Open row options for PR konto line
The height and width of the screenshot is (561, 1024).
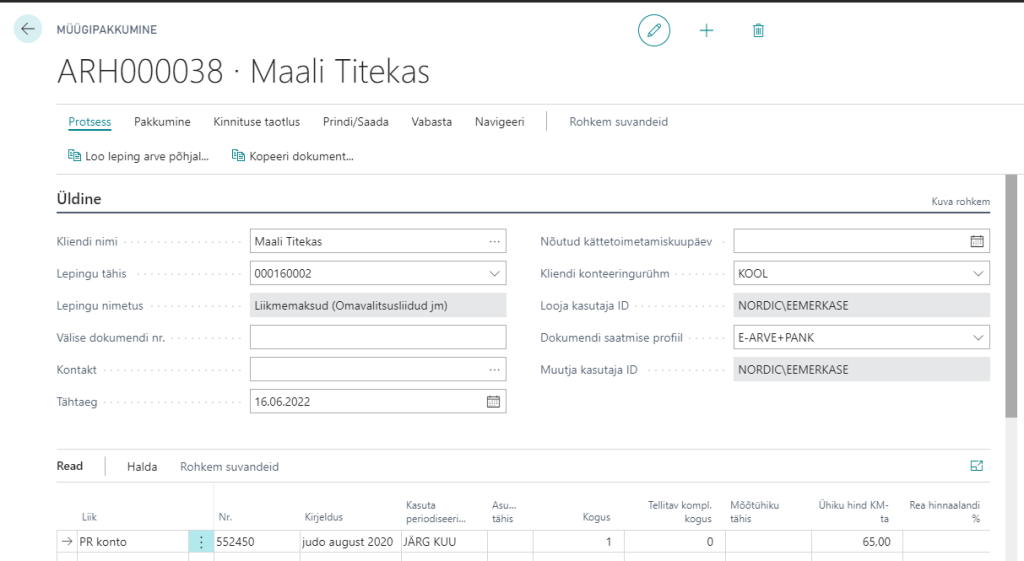click(x=201, y=542)
